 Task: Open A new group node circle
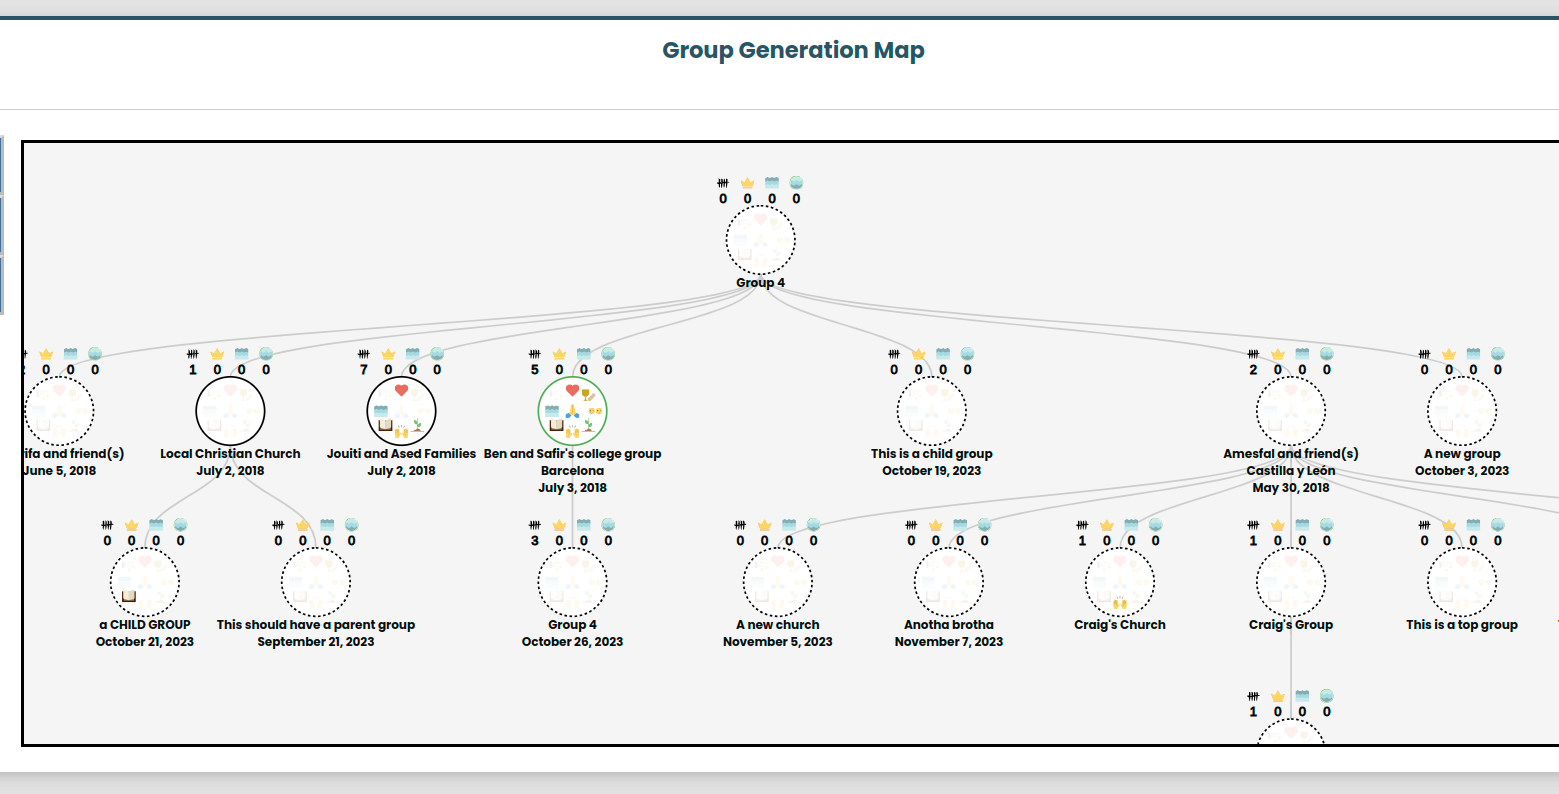tap(1461, 411)
